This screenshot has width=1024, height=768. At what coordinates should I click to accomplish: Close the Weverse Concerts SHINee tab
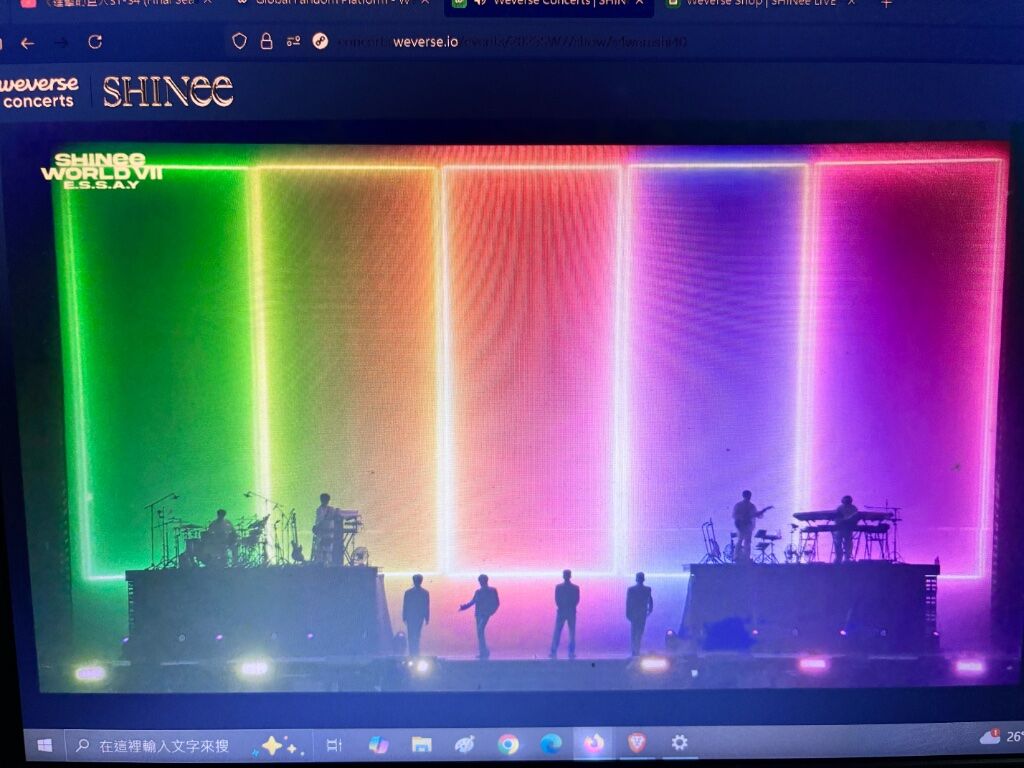click(x=638, y=3)
